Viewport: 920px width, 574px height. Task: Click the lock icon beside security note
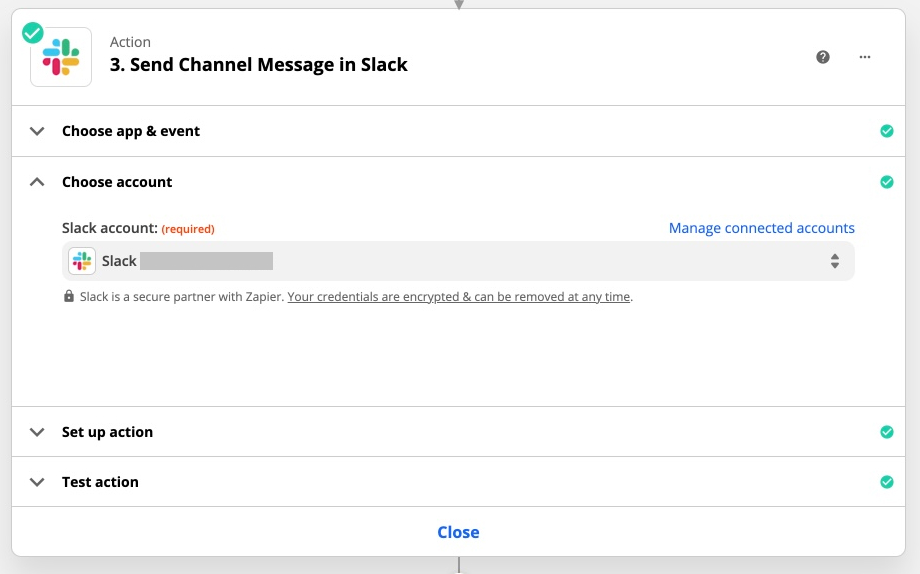tap(69, 297)
